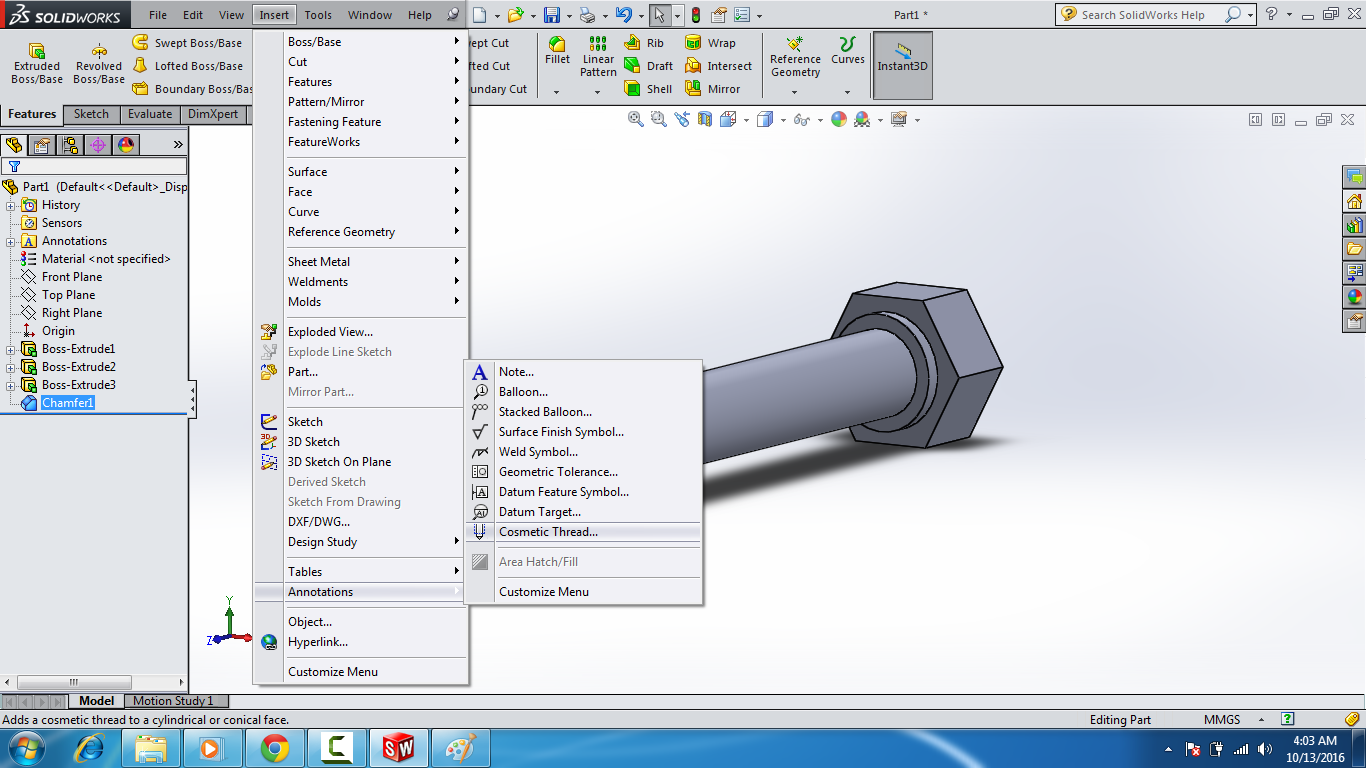This screenshot has width=1366, height=768.
Task: Open the Linear Pattern dropdown arrow
Action: pyautogui.click(x=598, y=92)
